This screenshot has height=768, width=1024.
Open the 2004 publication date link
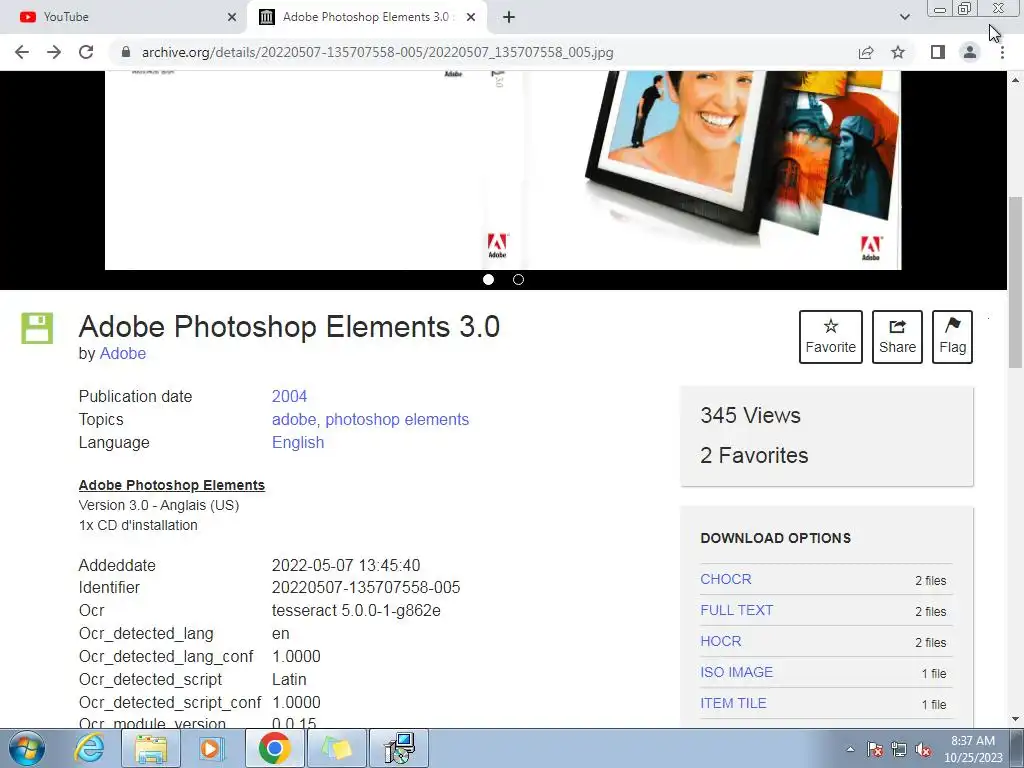point(289,396)
